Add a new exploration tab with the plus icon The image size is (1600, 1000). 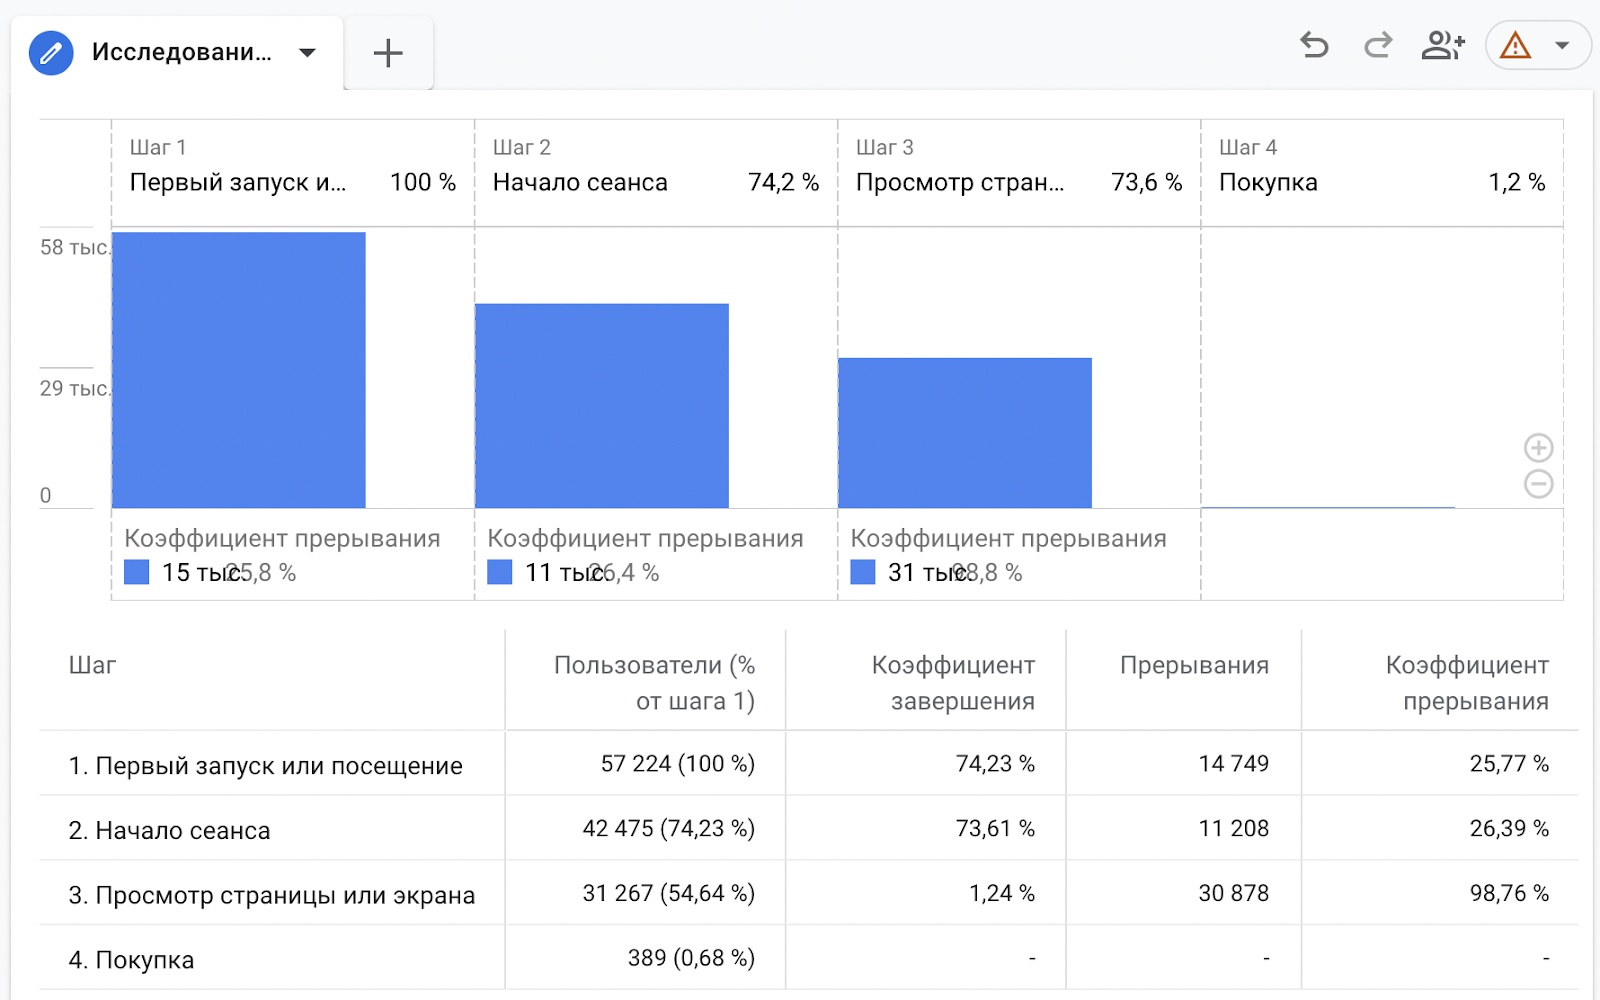point(388,52)
